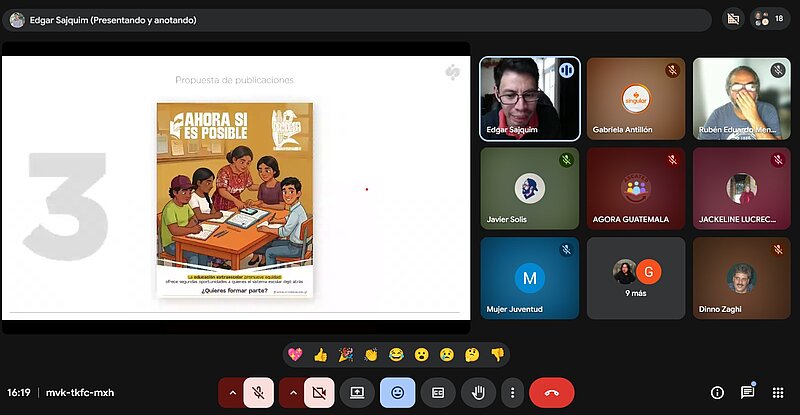Screen dimensions: 800x415
Task: Click the raise hand button
Action: (478, 393)
